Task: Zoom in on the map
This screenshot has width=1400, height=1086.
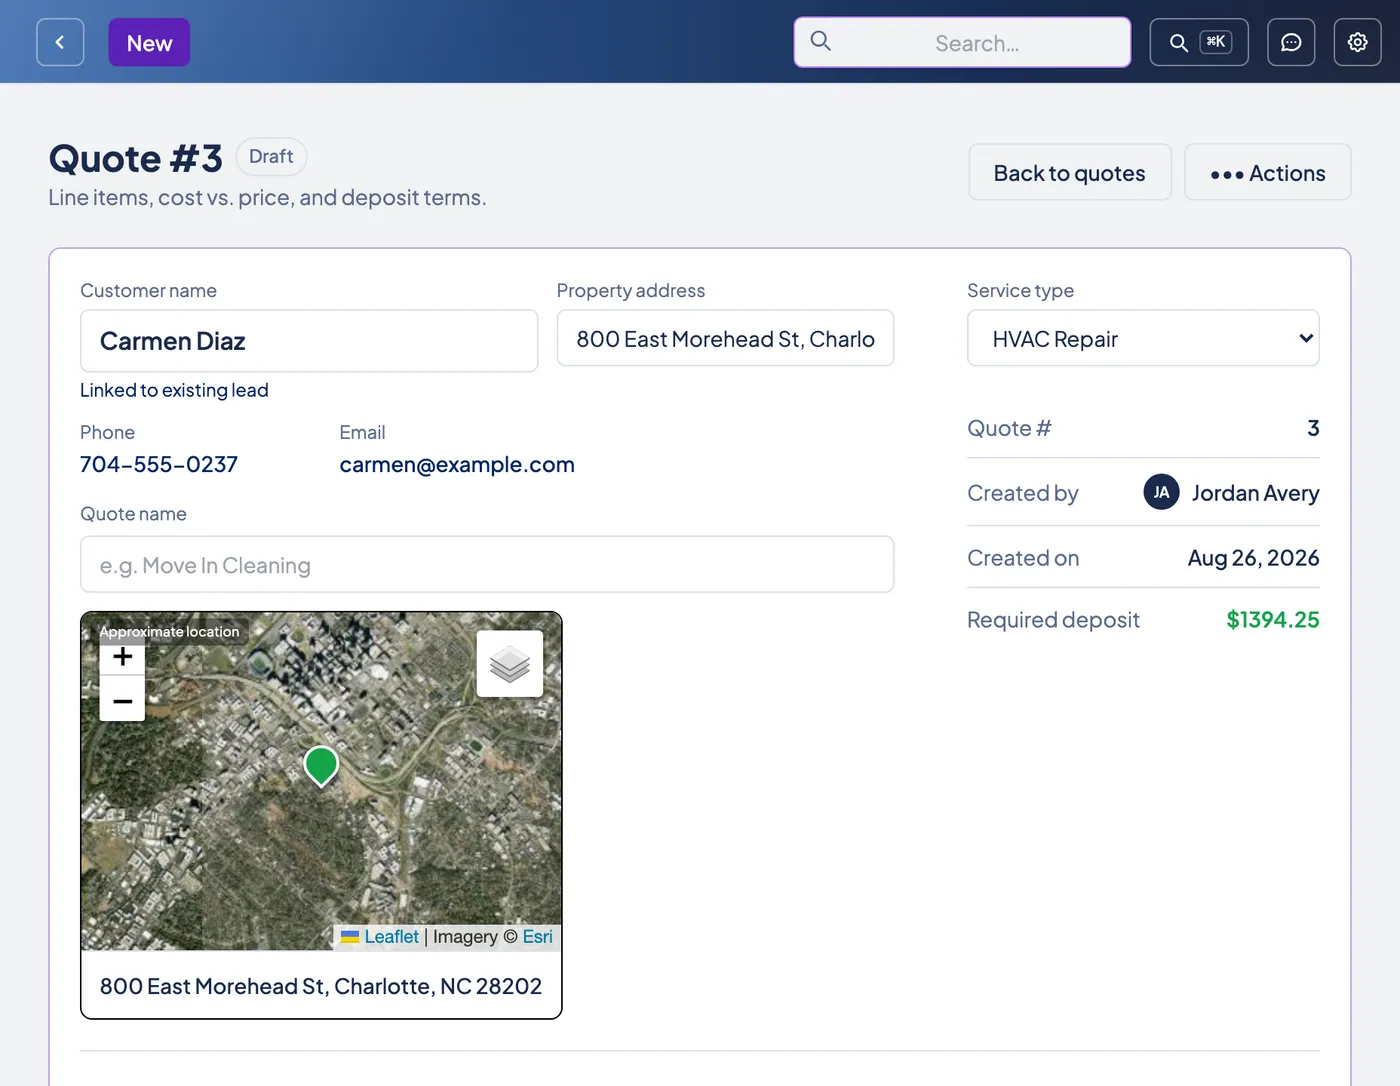Action: (x=123, y=657)
